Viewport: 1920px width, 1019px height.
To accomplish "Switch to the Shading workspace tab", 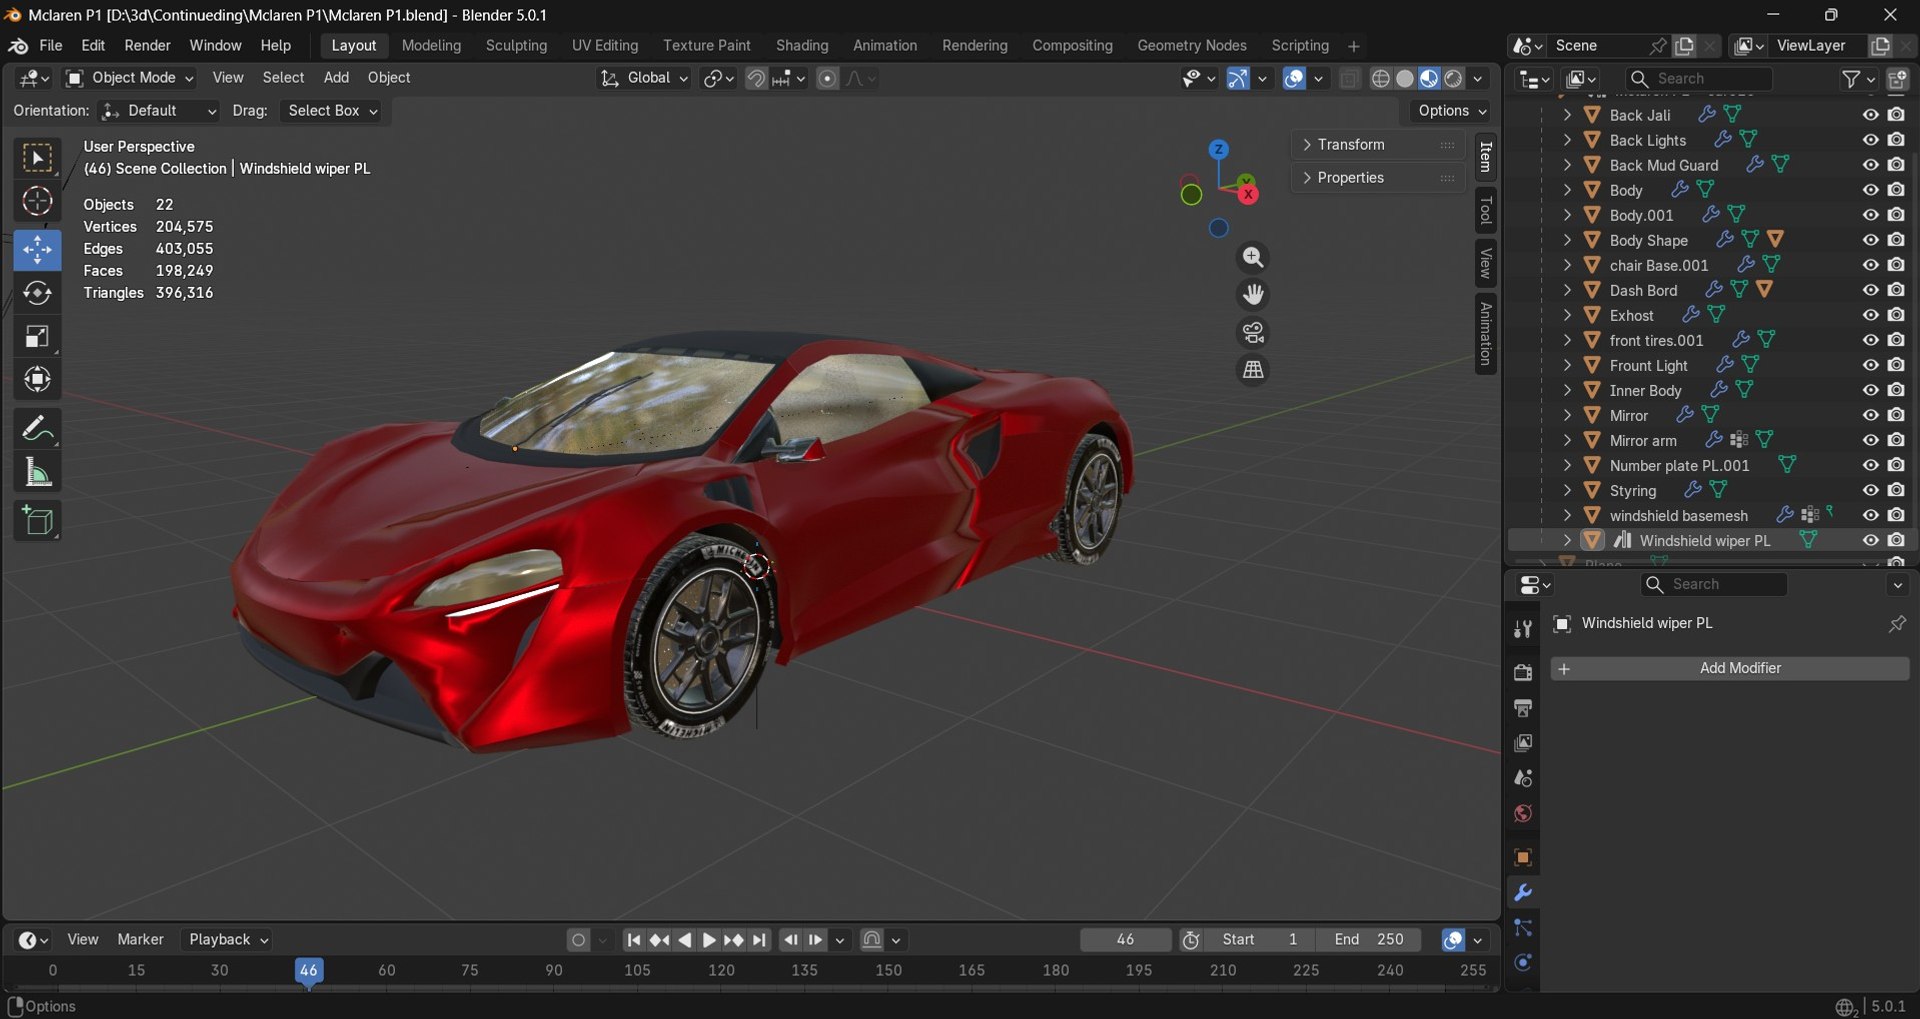I will tap(802, 46).
